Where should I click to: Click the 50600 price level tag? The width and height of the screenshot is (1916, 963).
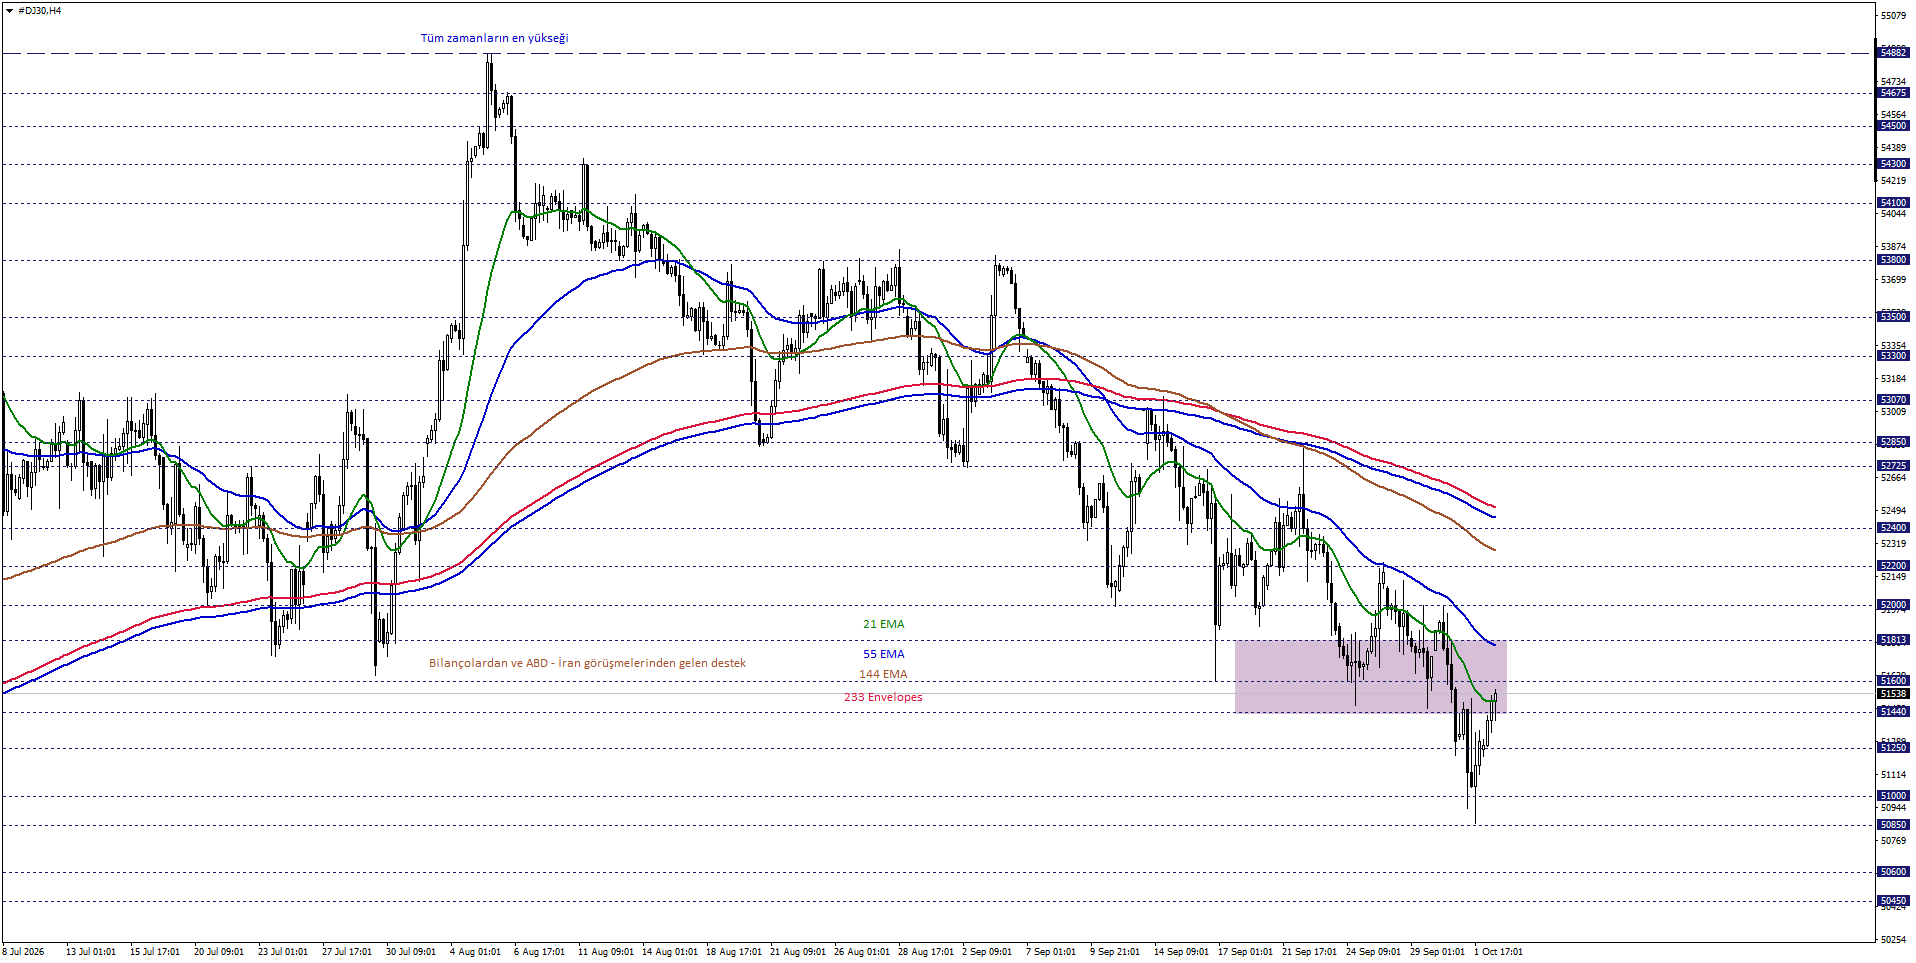[1893, 872]
